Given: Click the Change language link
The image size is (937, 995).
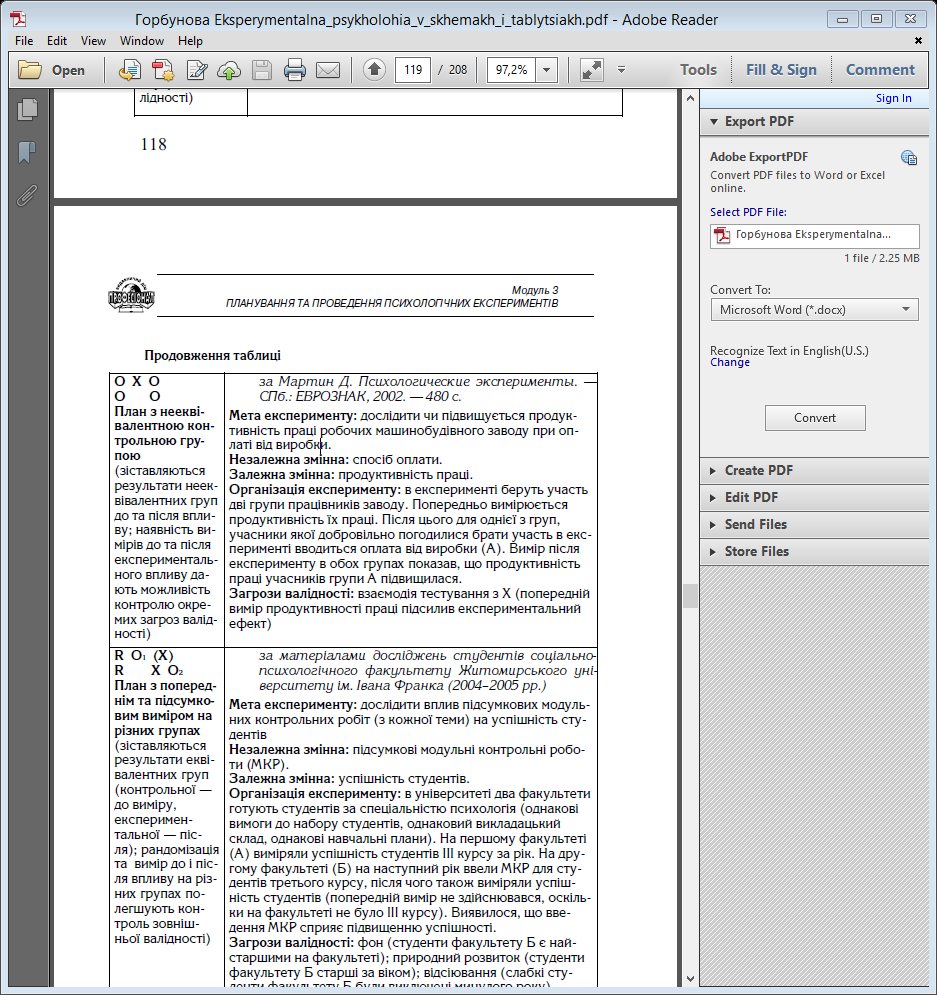Looking at the screenshot, I should 729,362.
